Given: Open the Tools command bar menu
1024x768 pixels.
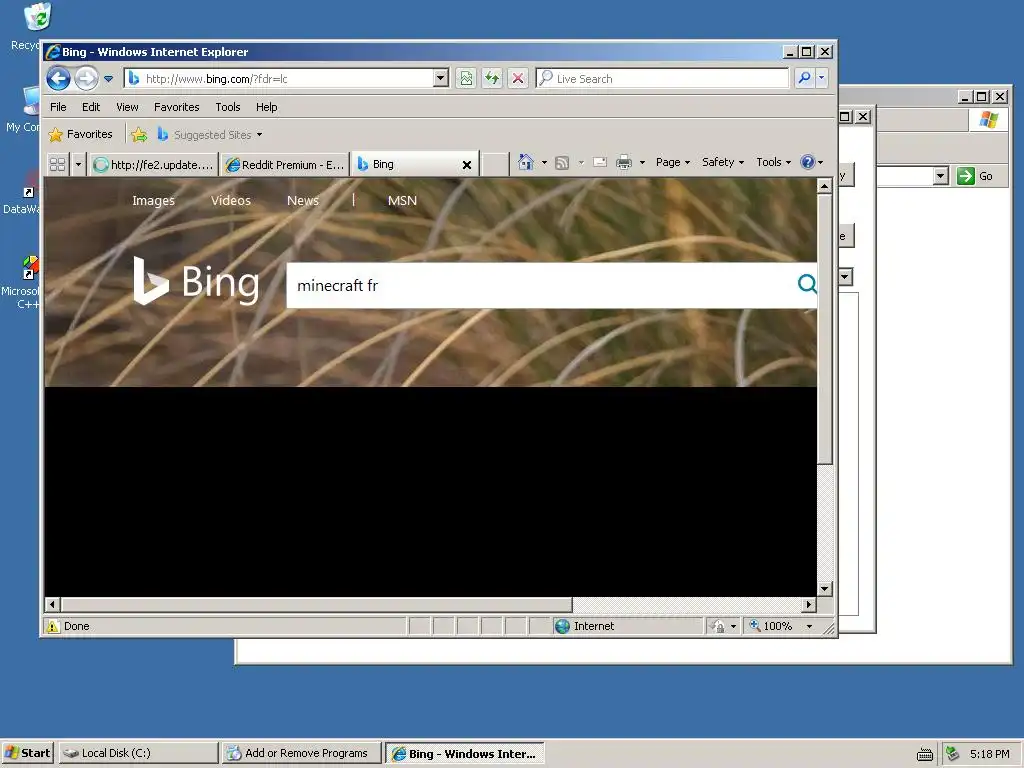Looking at the screenshot, I should [773, 162].
